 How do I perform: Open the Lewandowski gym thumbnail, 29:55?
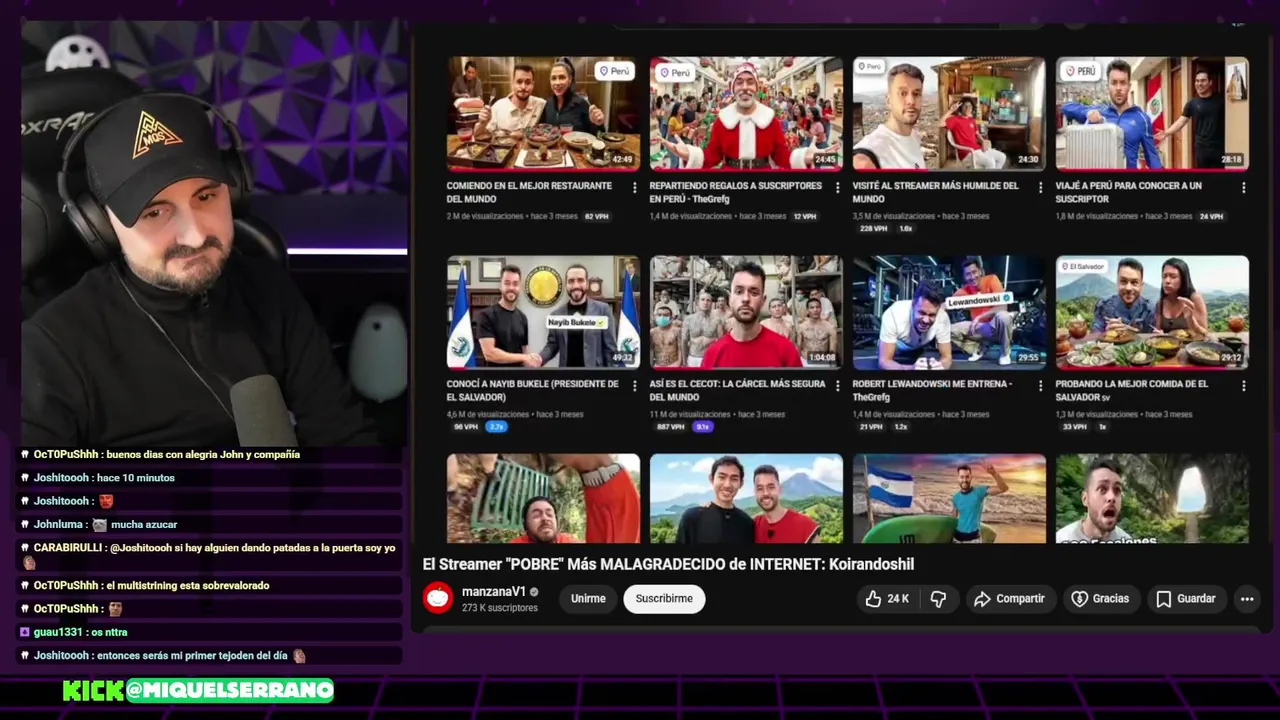(x=949, y=312)
